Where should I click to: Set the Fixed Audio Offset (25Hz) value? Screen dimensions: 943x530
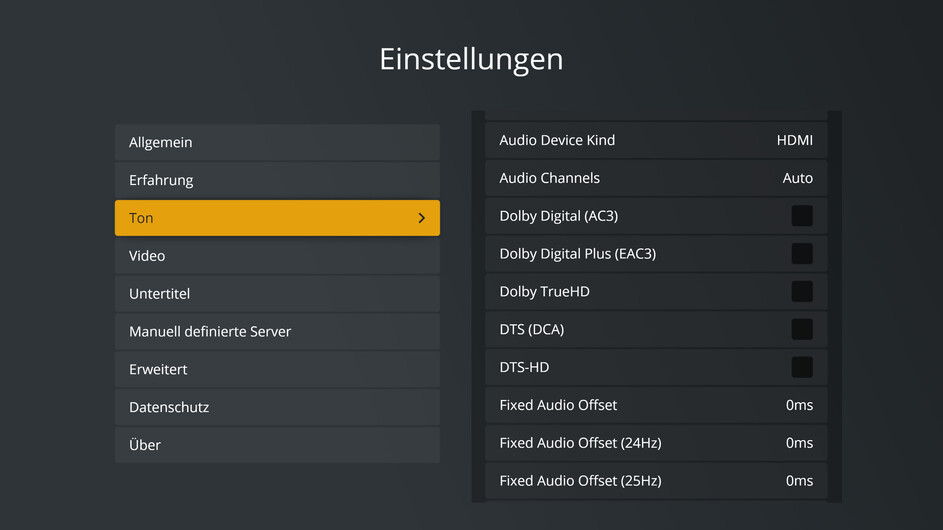[x=799, y=481]
